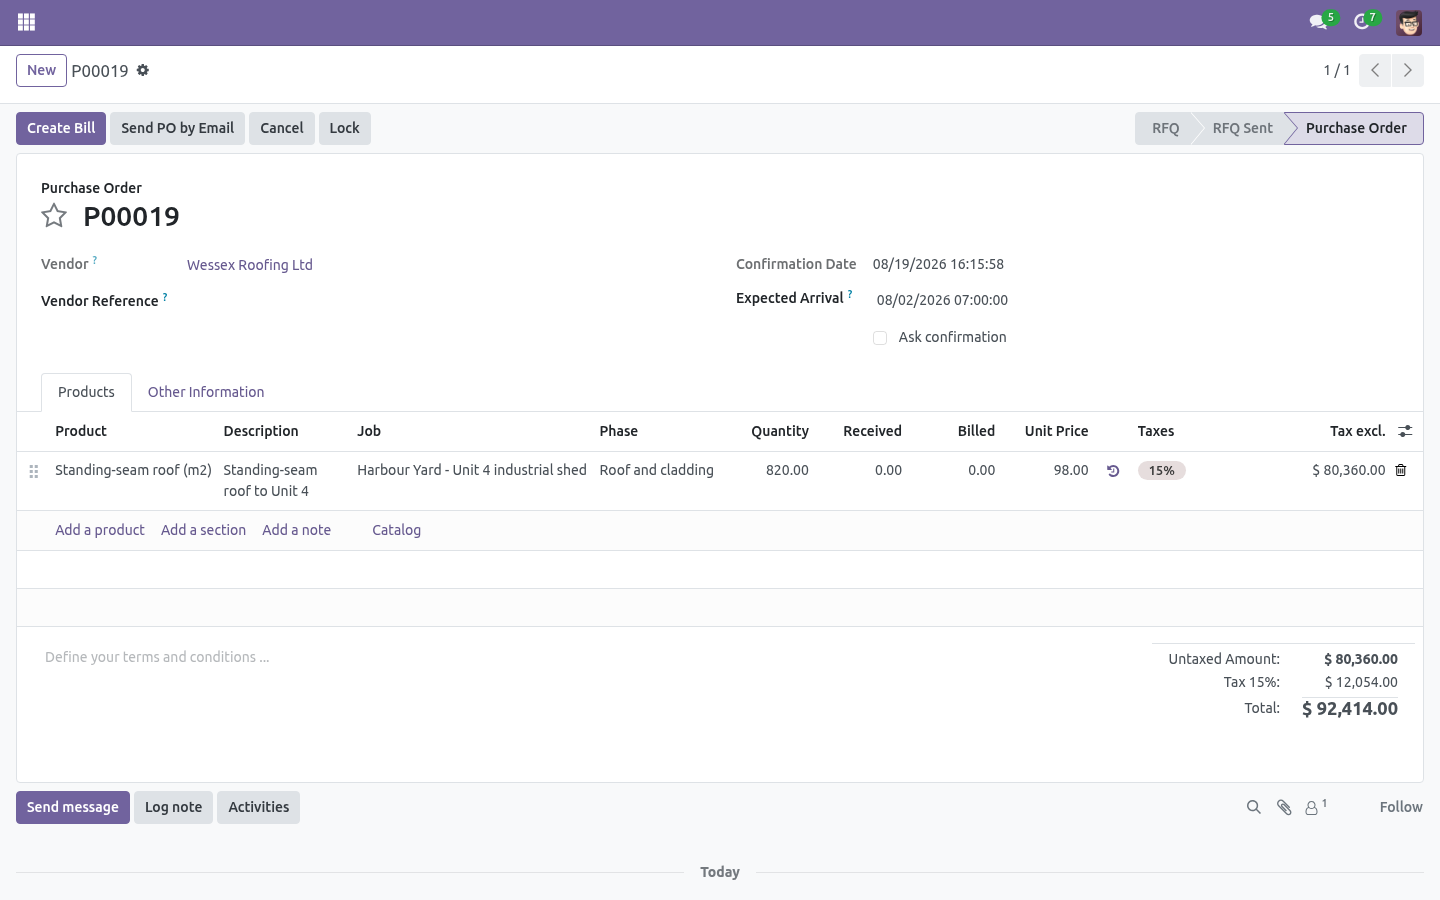Open the attachments paperclip icon
This screenshot has width=1440, height=900.
tap(1284, 807)
